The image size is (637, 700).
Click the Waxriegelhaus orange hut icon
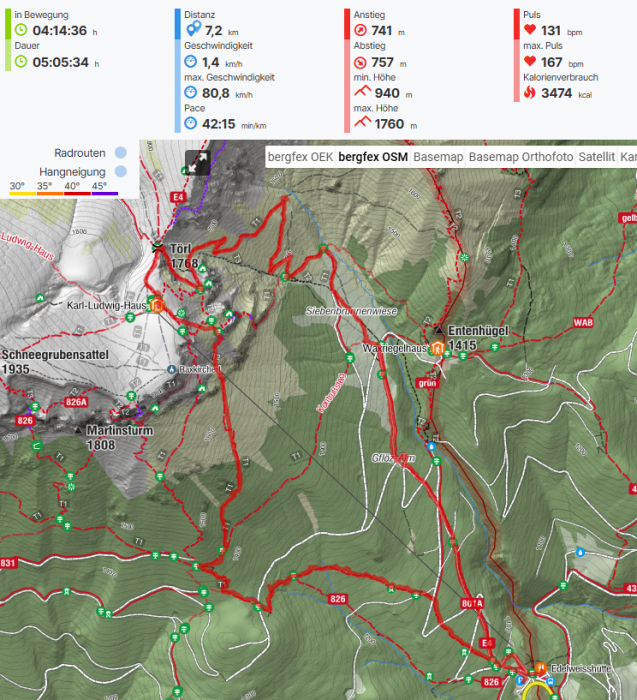[437, 347]
